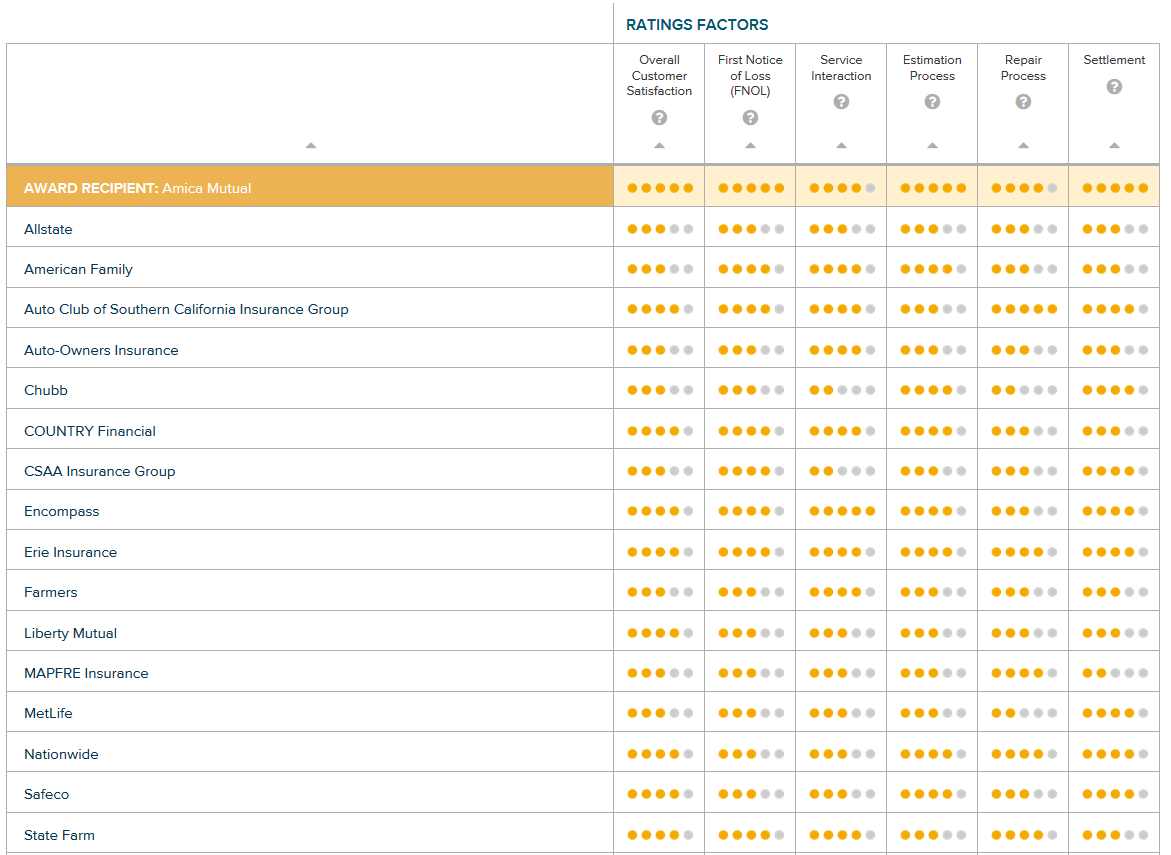Open Auto Club of Southern California Insurance Group
The width and height of the screenshot is (1171, 855).
tap(186, 309)
